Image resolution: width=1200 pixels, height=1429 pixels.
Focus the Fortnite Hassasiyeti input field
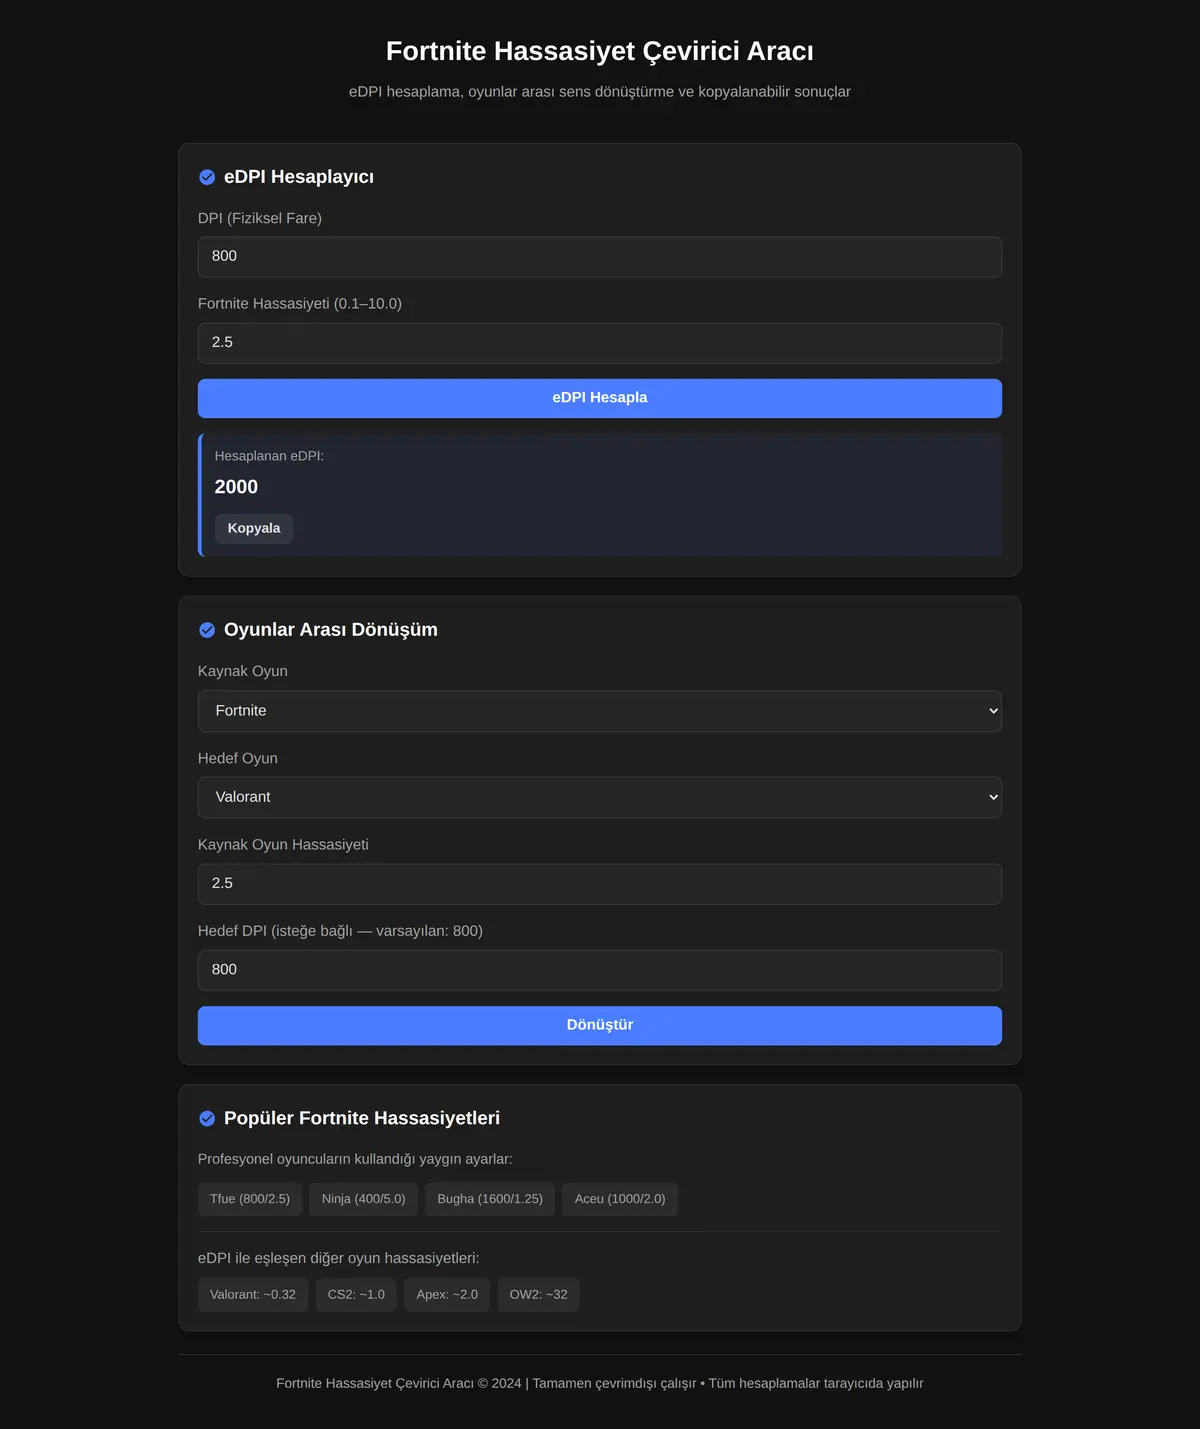point(600,343)
